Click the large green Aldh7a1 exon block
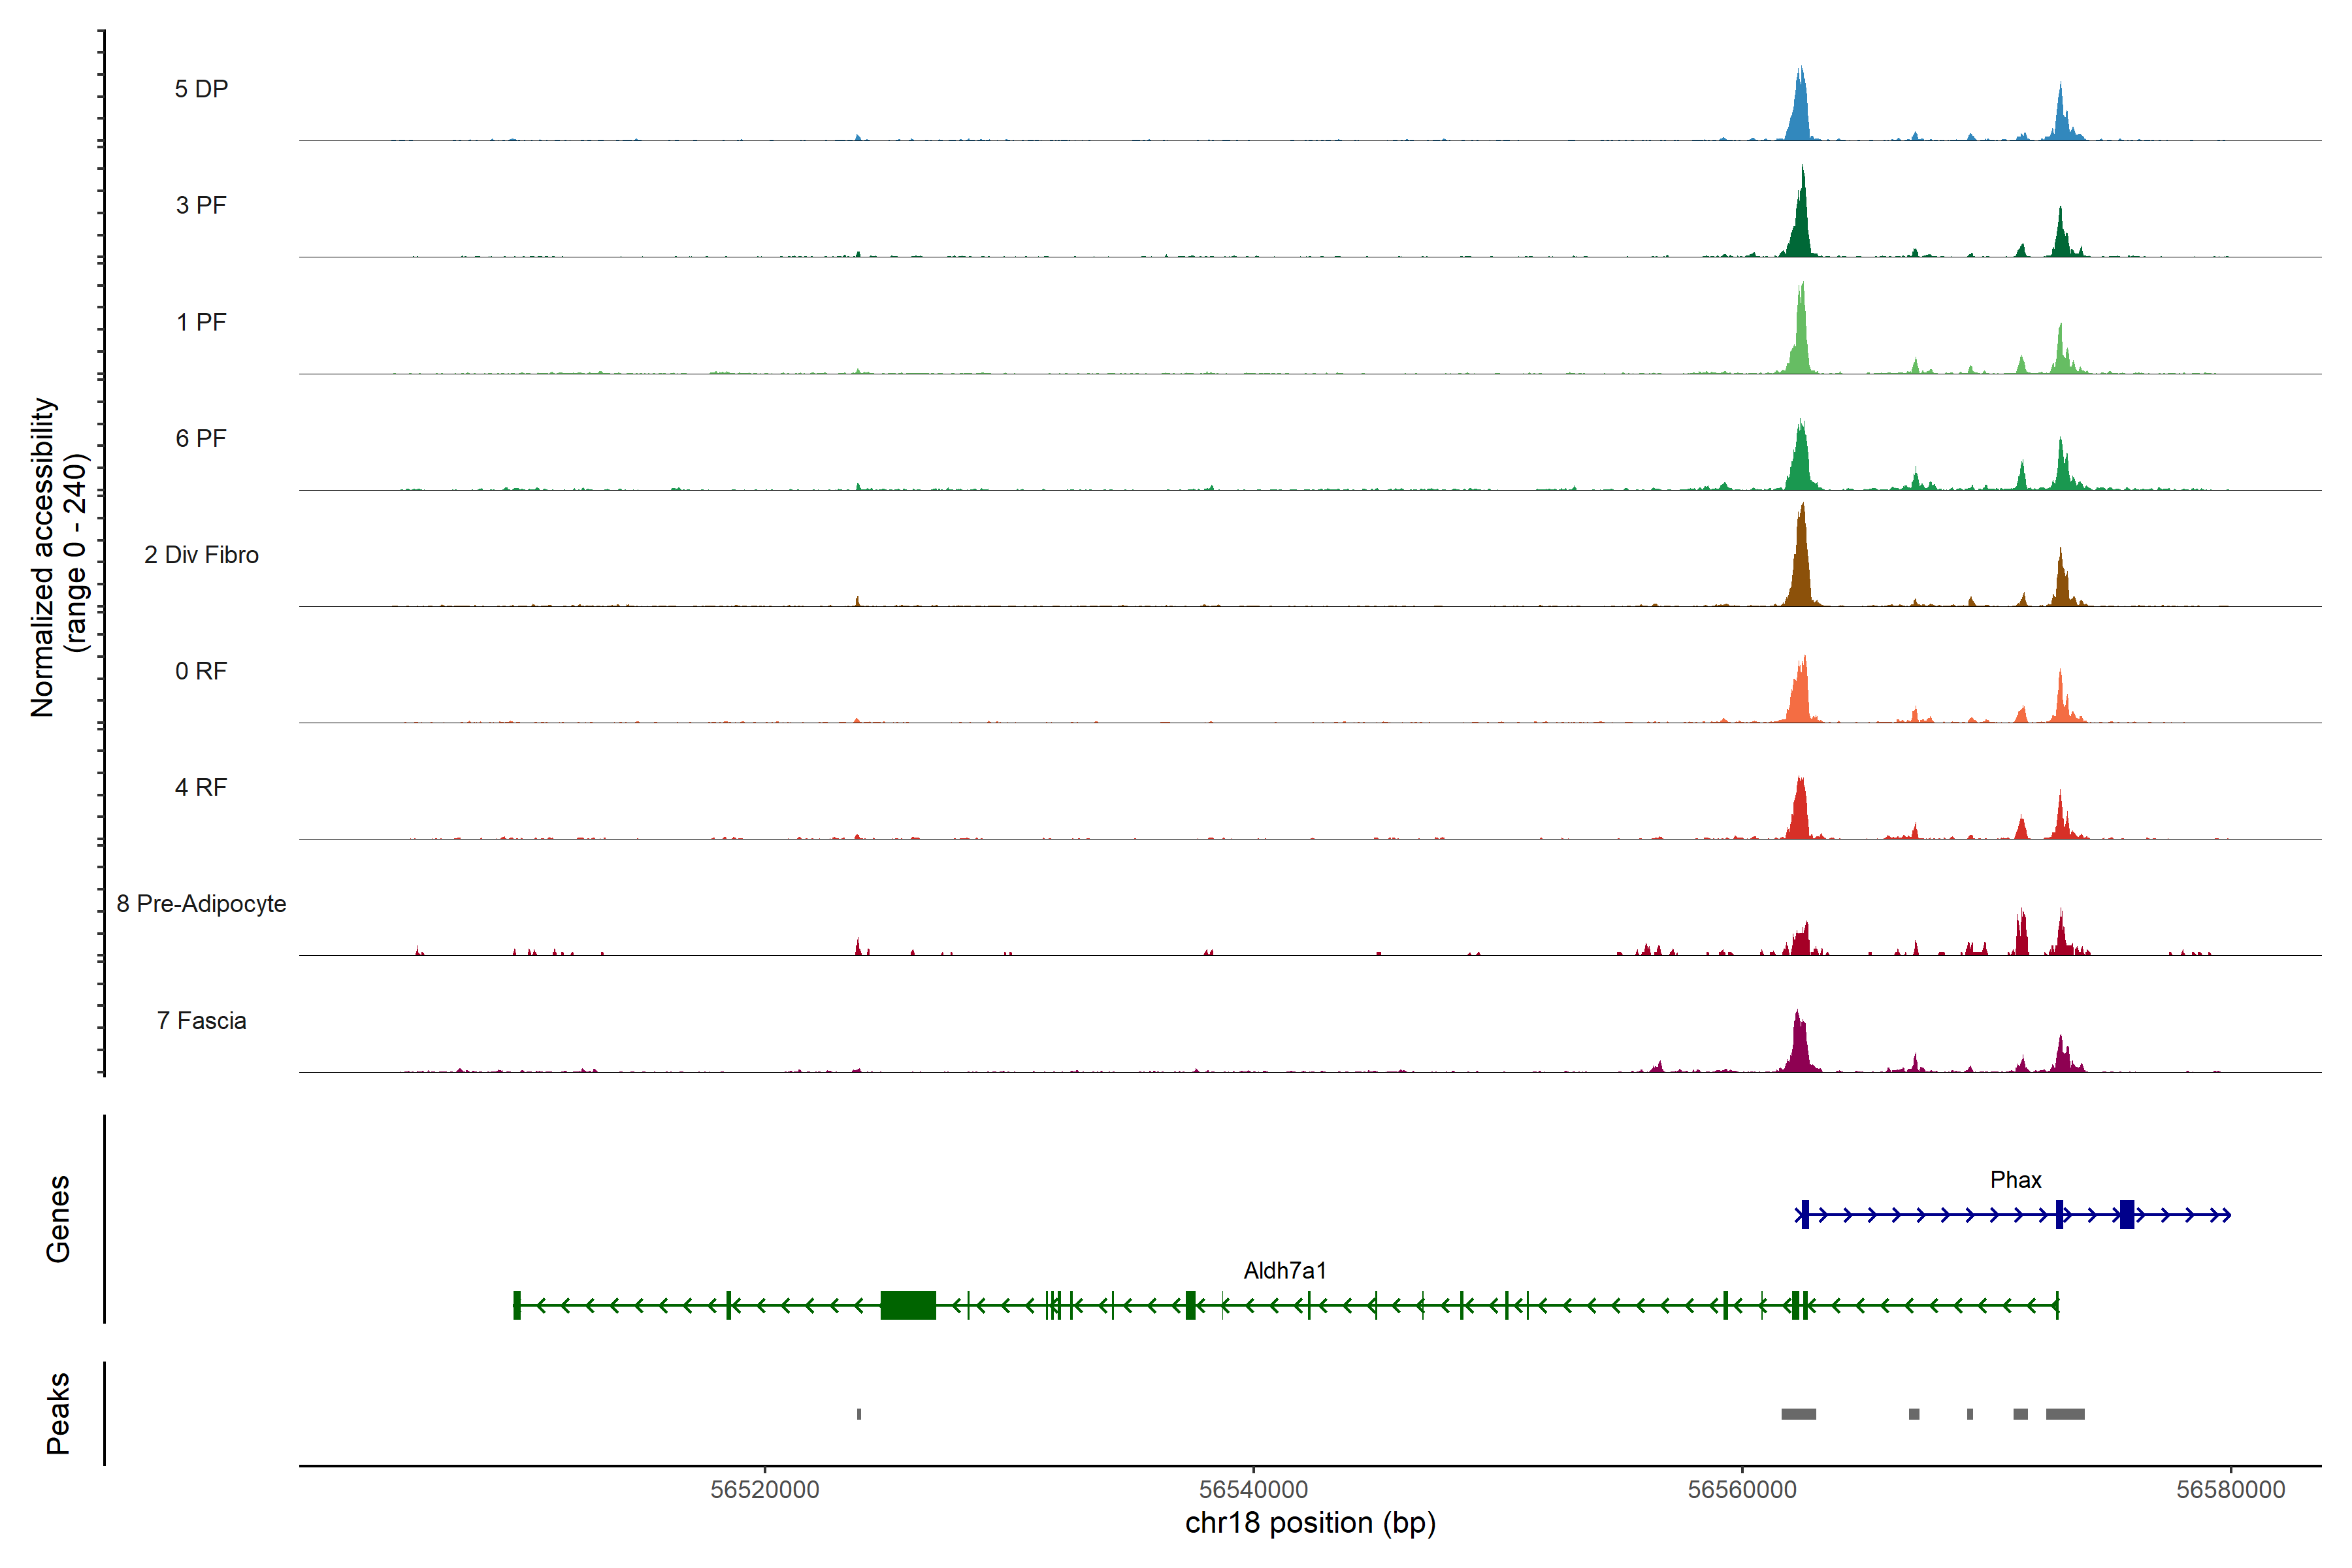The image size is (2352, 1568). point(907,1305)
